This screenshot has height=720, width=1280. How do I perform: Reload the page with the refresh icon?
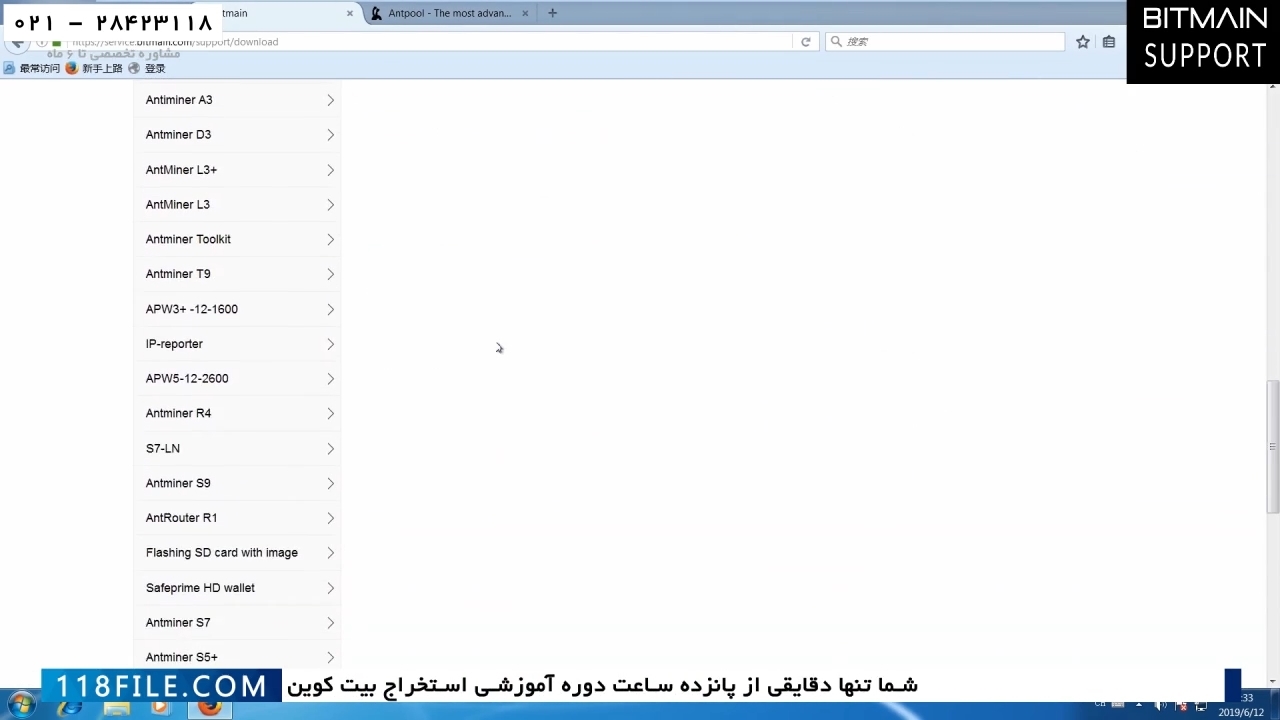(x=805, y=42)
